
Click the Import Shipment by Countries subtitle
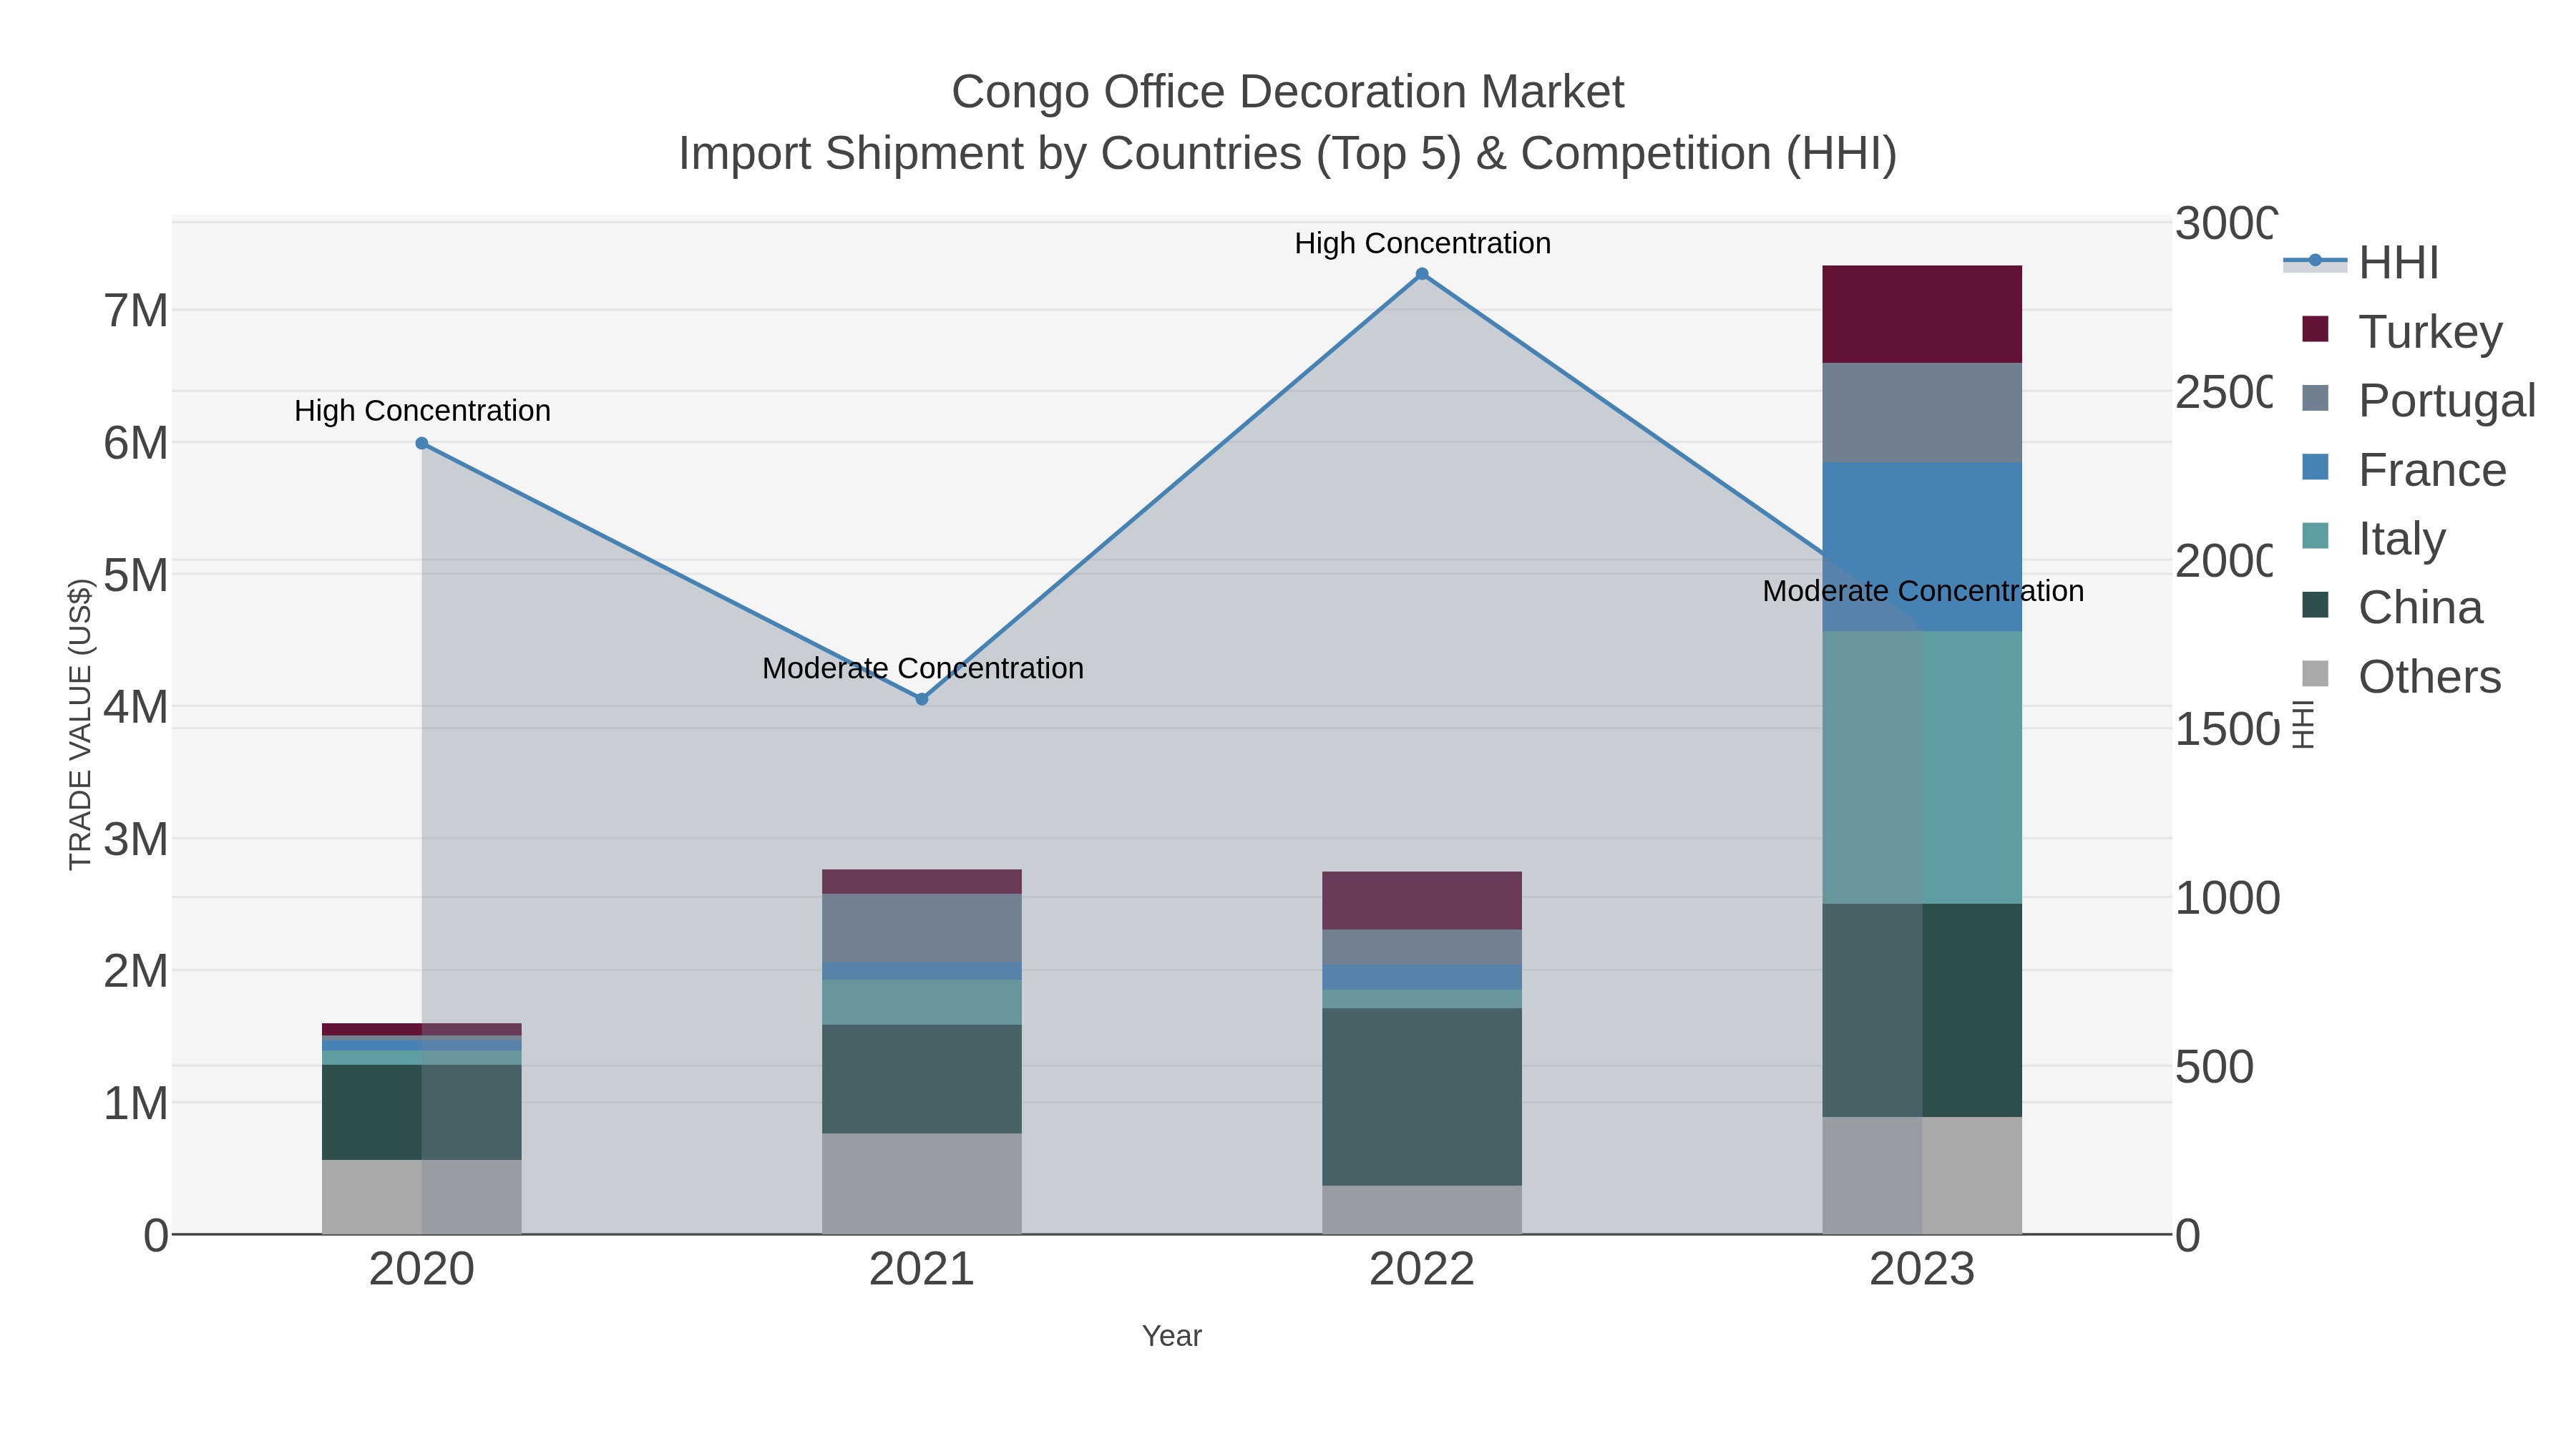coord(1288,154)
